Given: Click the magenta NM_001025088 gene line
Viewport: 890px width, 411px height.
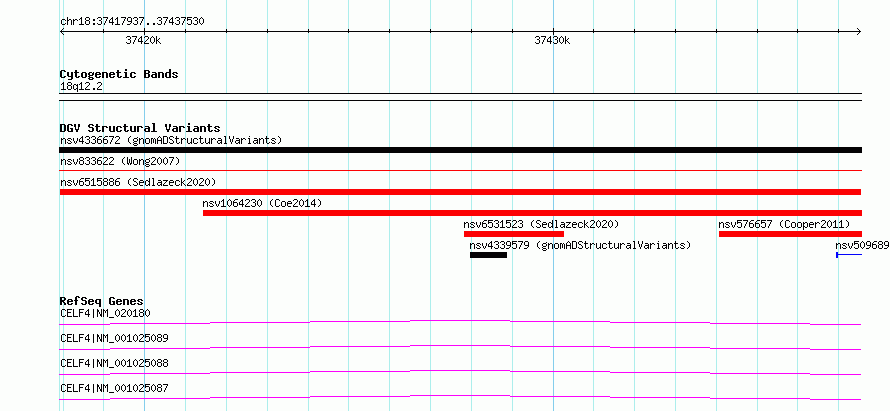Looking at the screenshot, I should tap(460, 372).
